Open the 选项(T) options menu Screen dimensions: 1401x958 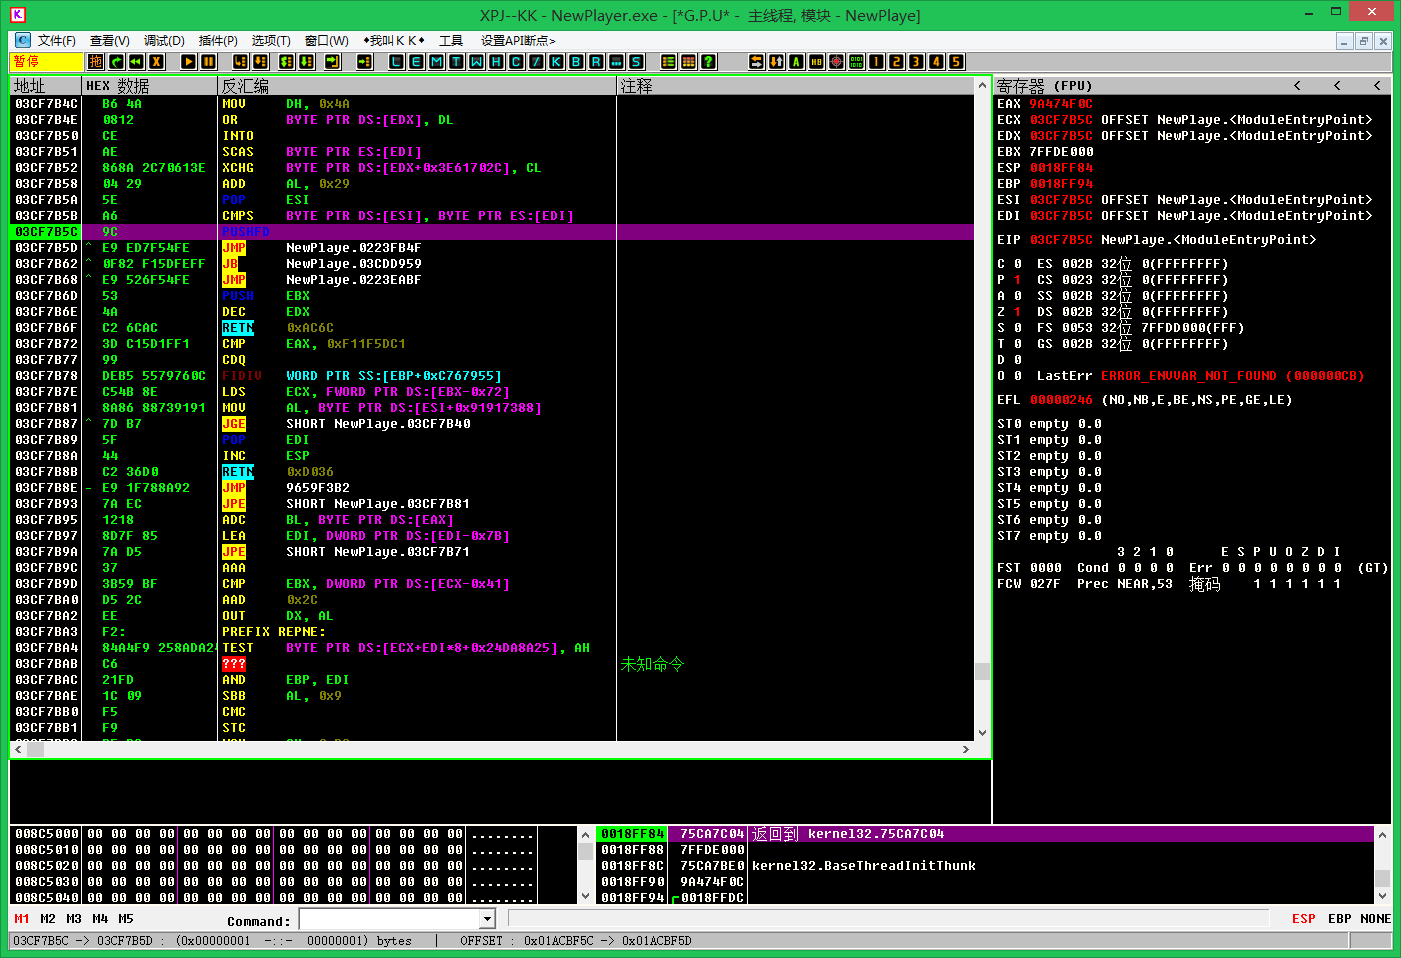pos(270,41)
